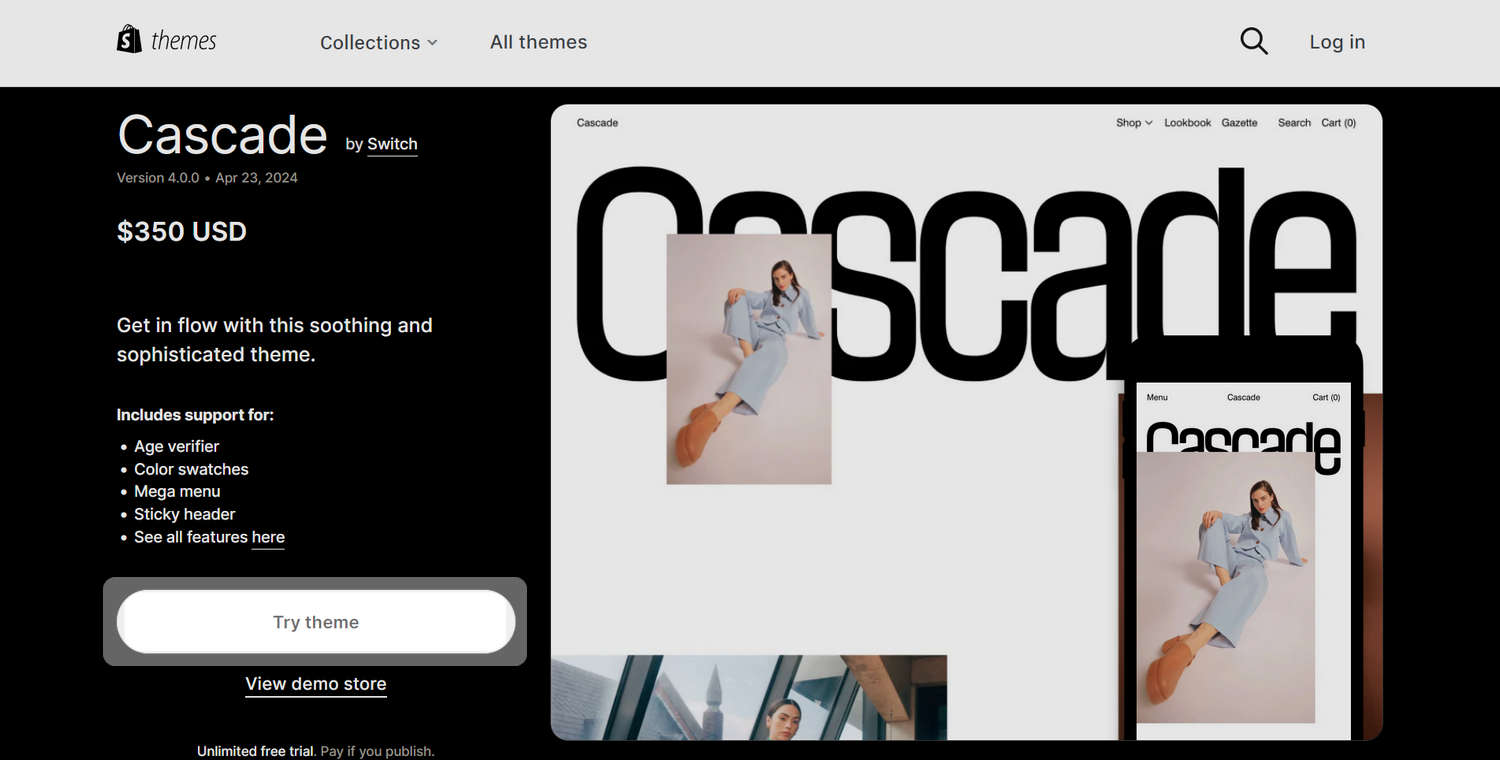The width and height of the screenshot is (1500, 760).
Task: Click Shop dropdown in preview header
Action: tap(1134, 123)
